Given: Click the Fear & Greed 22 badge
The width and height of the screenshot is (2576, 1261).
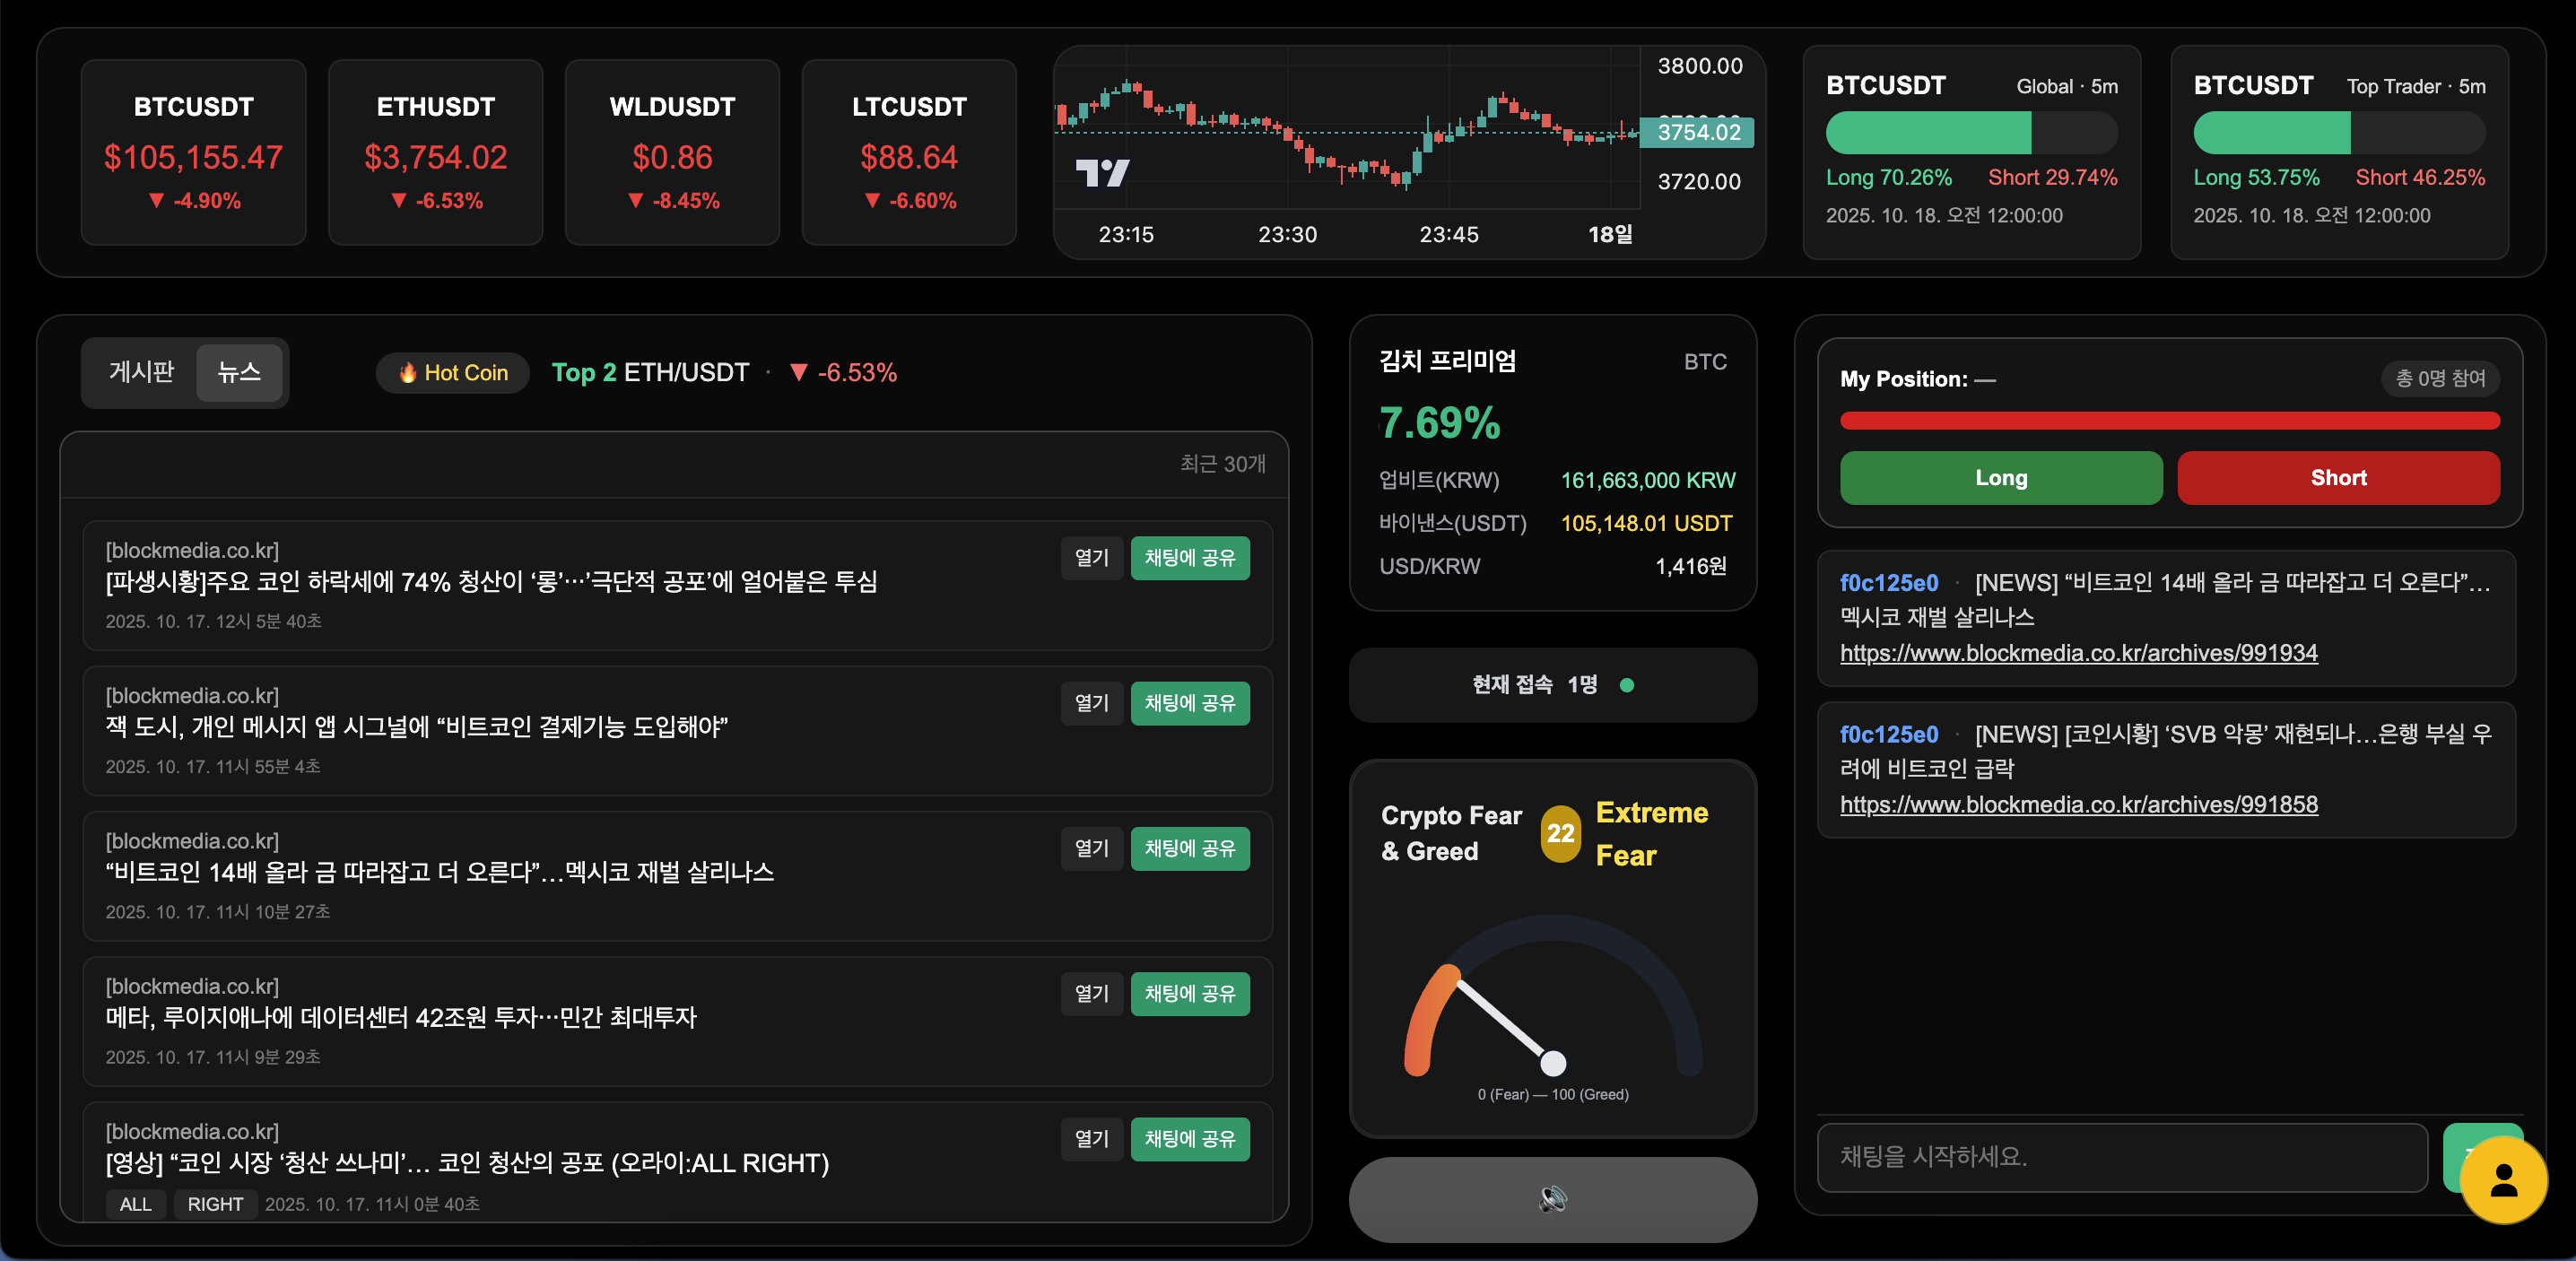Looking at the screenshot, I should tap(1560, 833).
